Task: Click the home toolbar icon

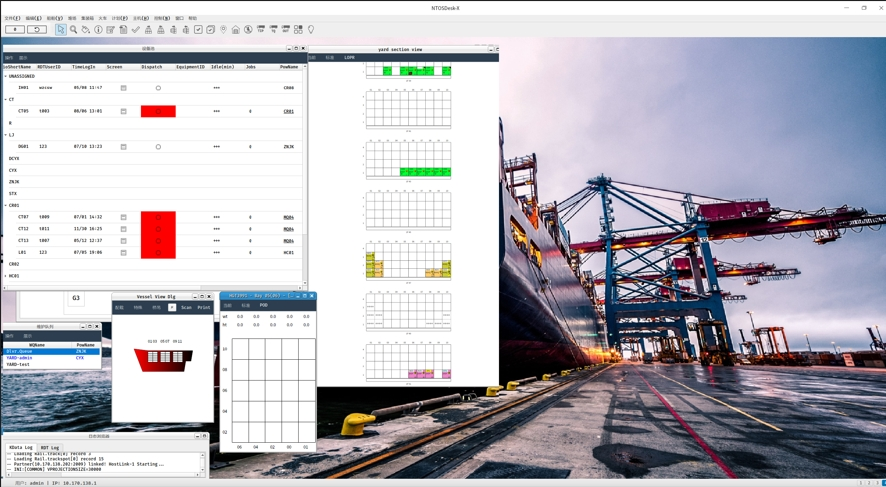Action: (236, 30)
